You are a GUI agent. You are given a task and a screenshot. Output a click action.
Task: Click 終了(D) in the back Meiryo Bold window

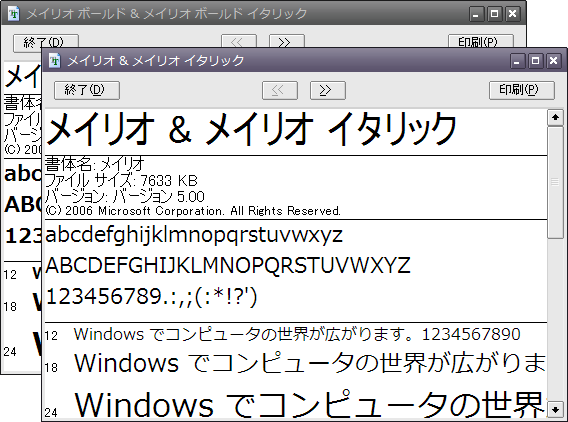tap(46, 41)
